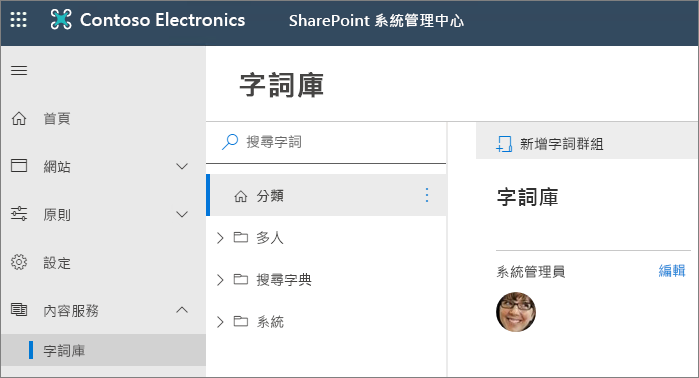The height and width of the screenshot is (378, 699).
Task: Click the 新增字詞群組 add group icon
Action: click(504, 144)
